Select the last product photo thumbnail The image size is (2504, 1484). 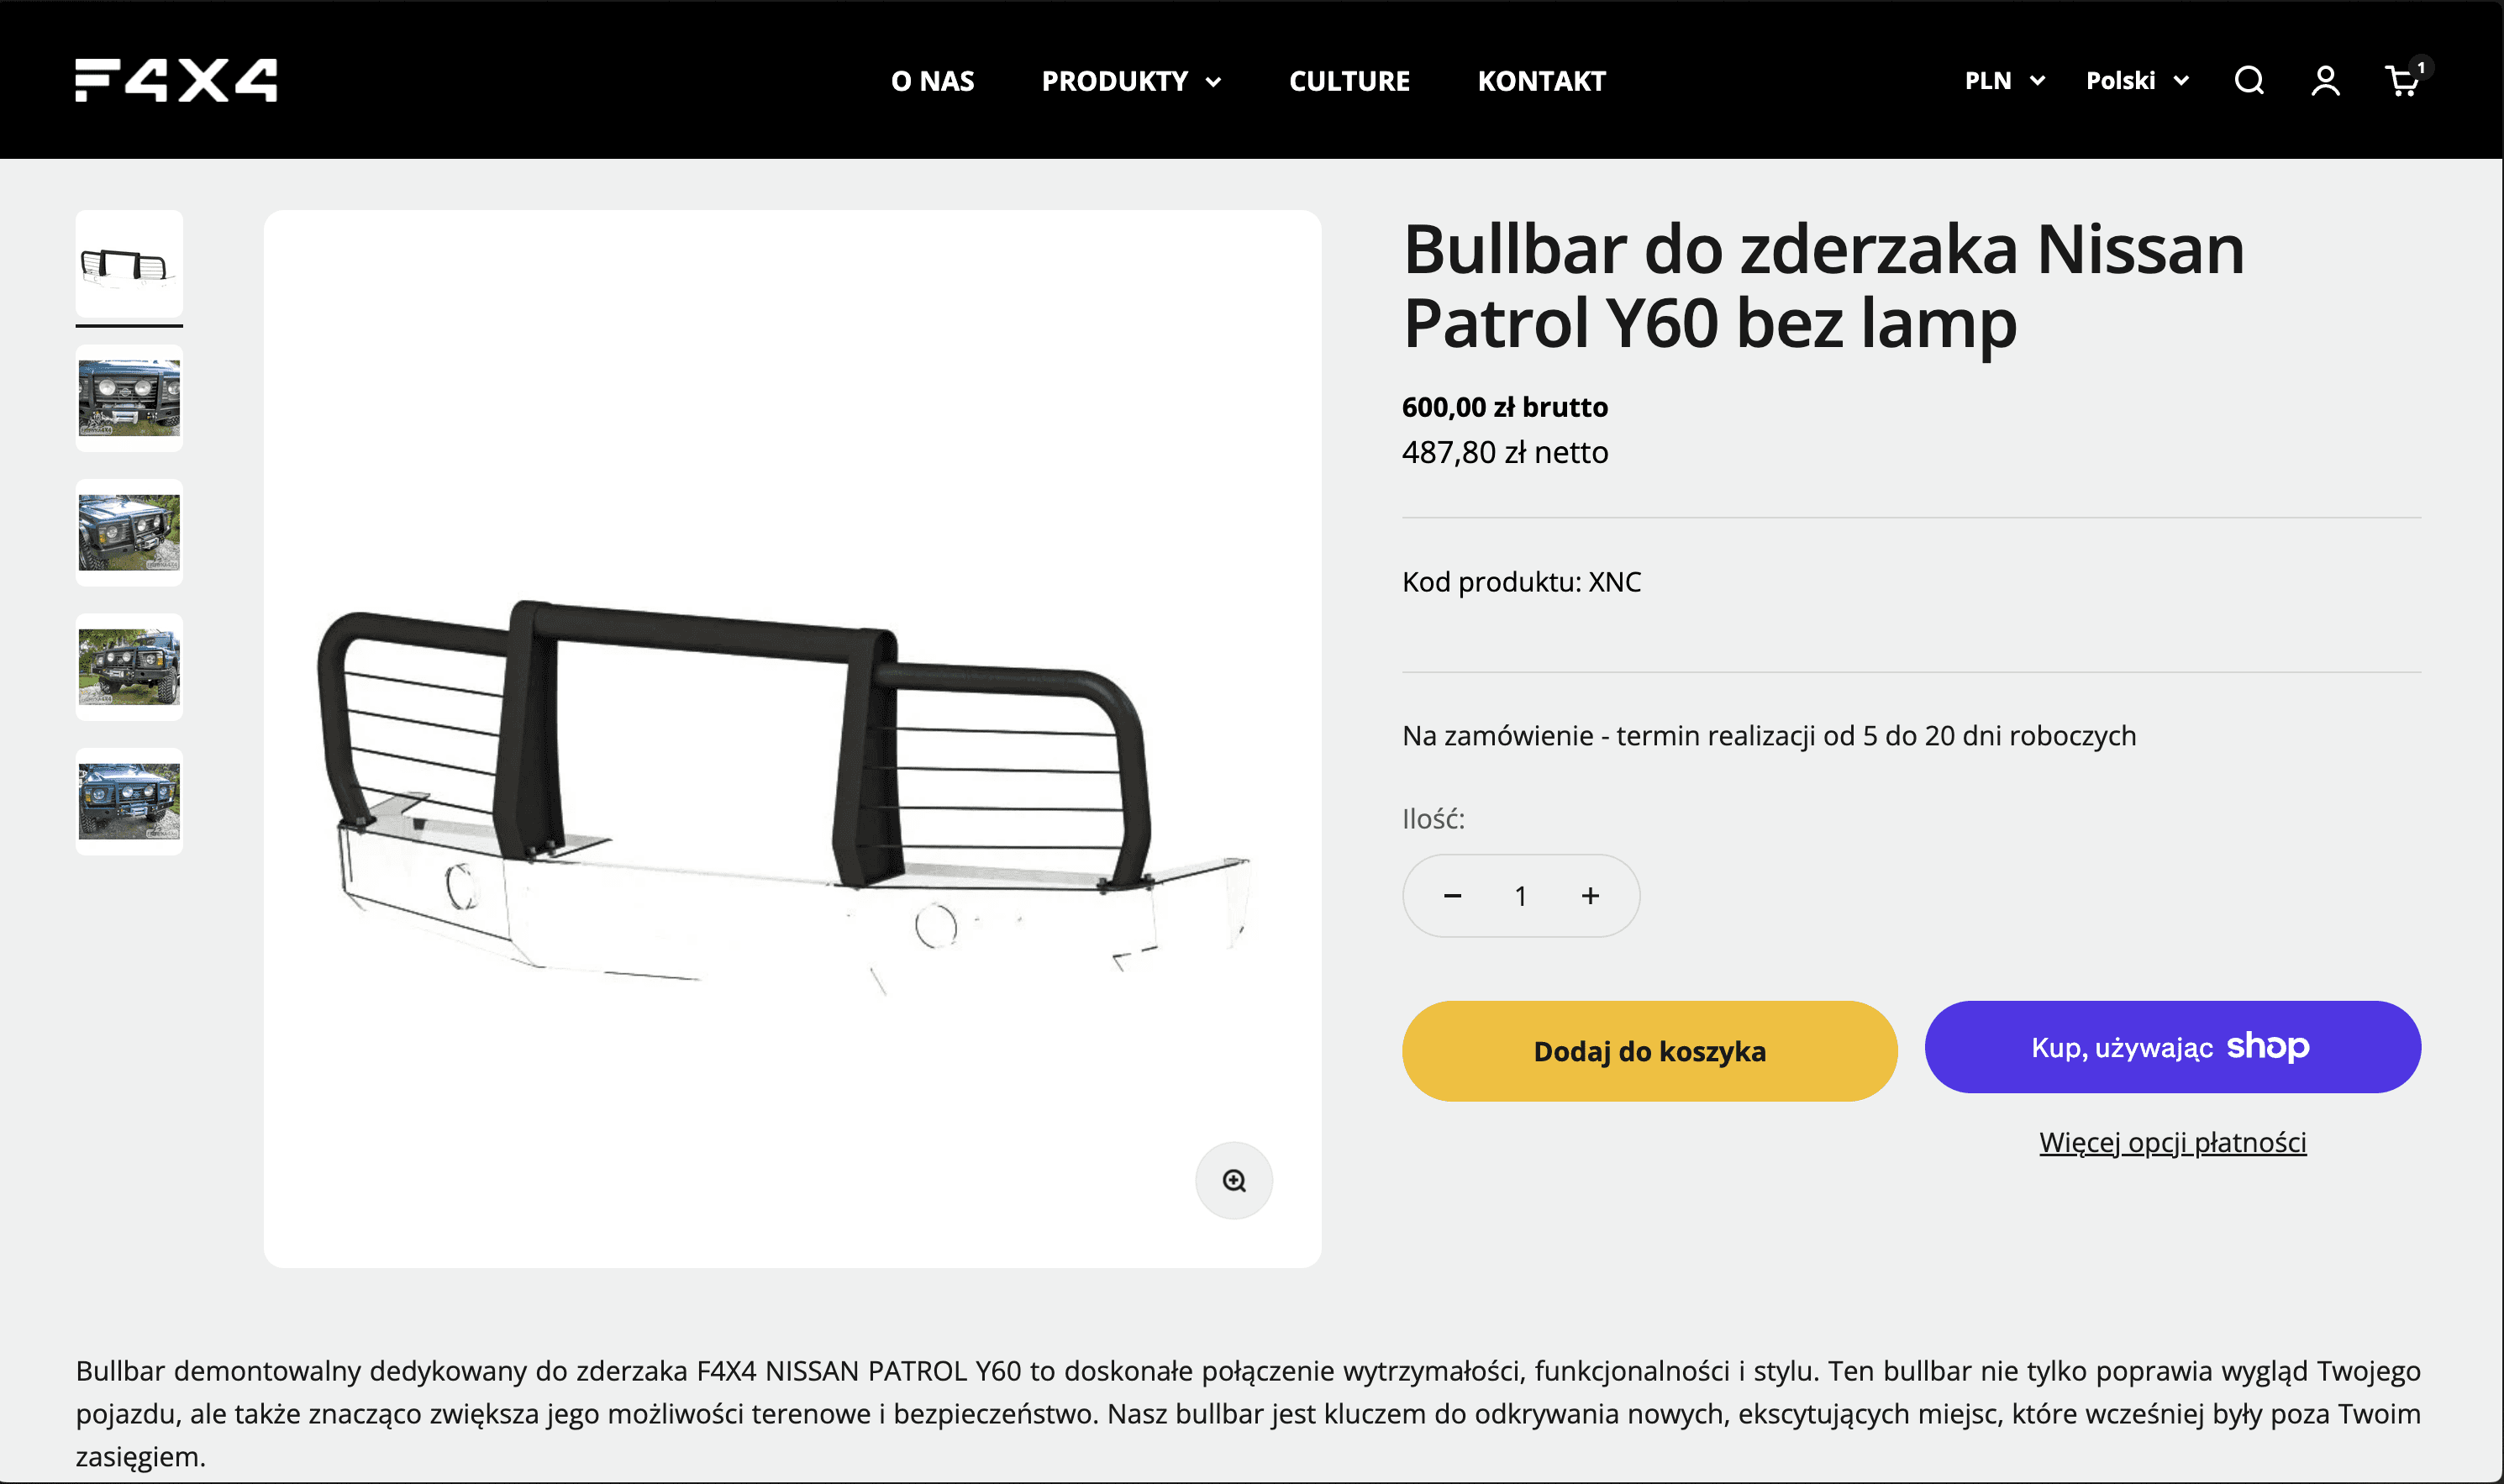click(129, 801)
